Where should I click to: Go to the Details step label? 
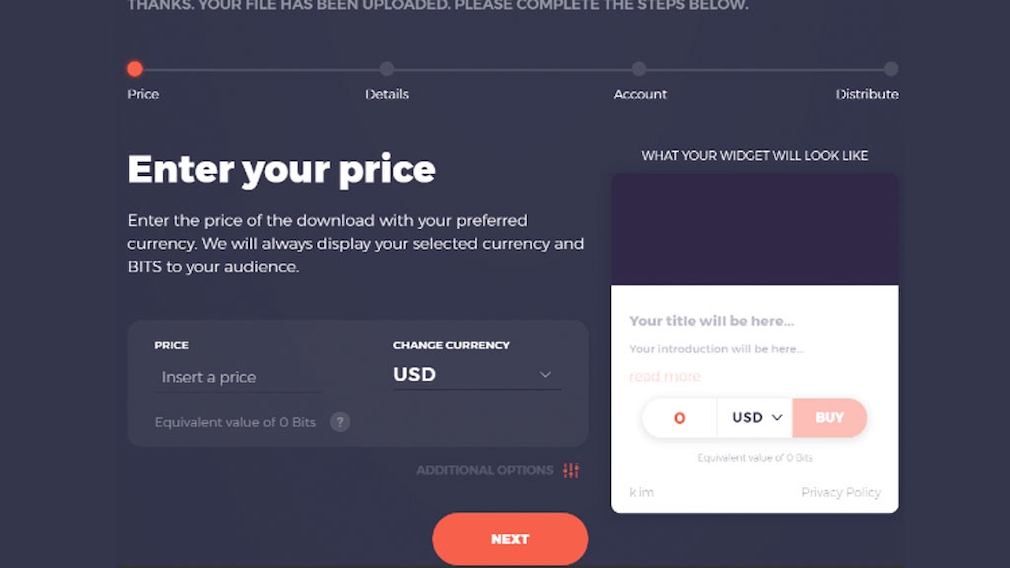click(x=386, y=94)
